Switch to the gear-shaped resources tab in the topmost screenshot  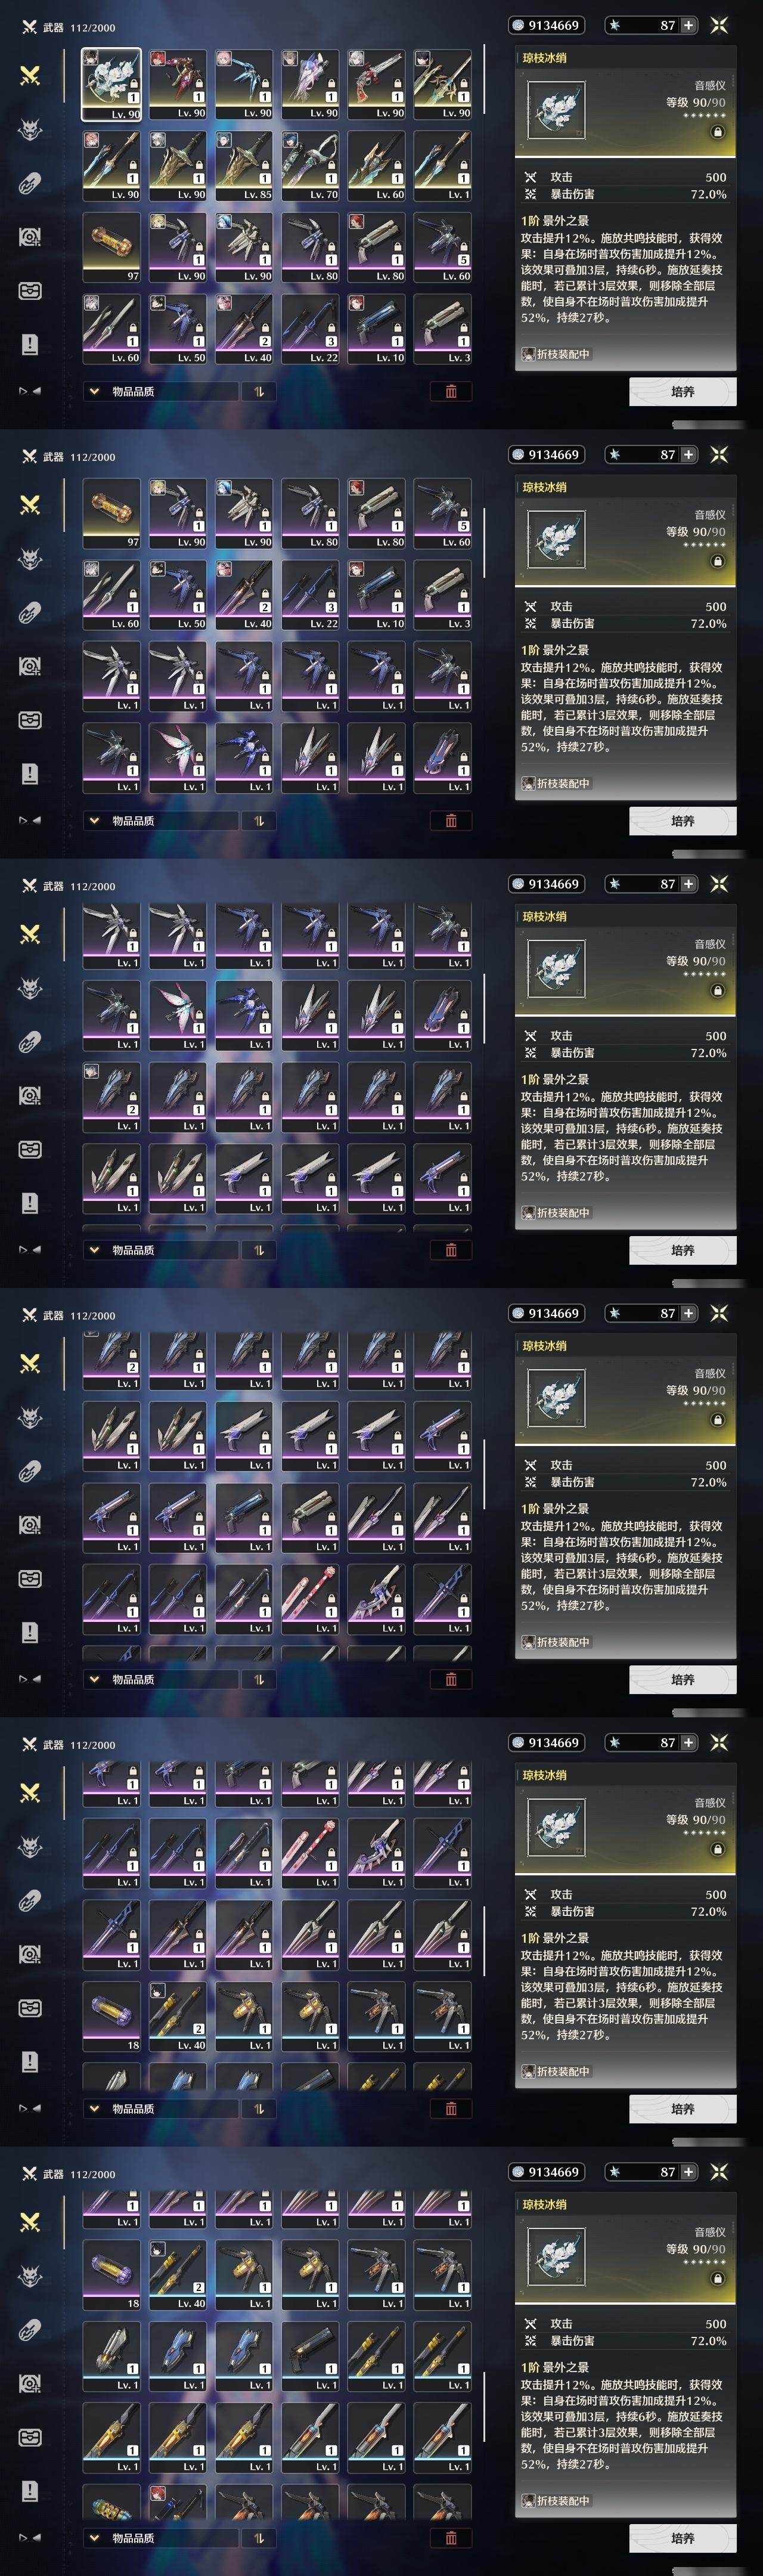pos(30,237)
